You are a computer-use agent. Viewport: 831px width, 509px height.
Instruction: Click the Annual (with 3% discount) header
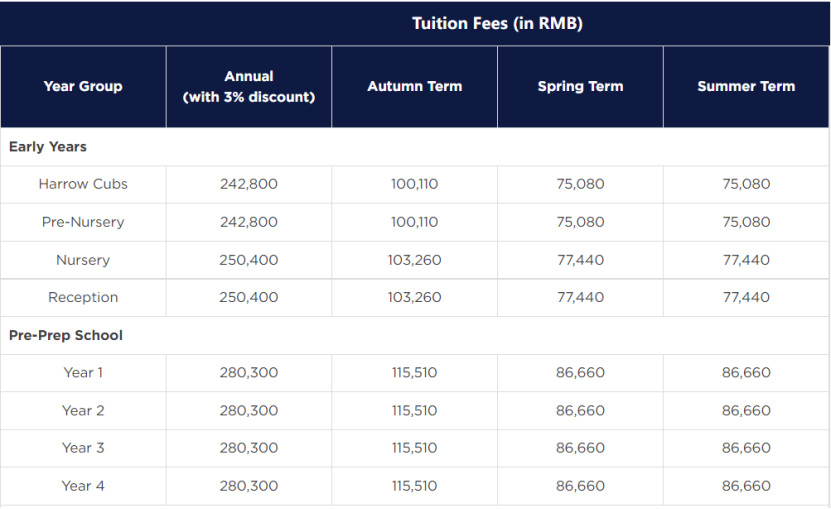(x=249, y=86)
